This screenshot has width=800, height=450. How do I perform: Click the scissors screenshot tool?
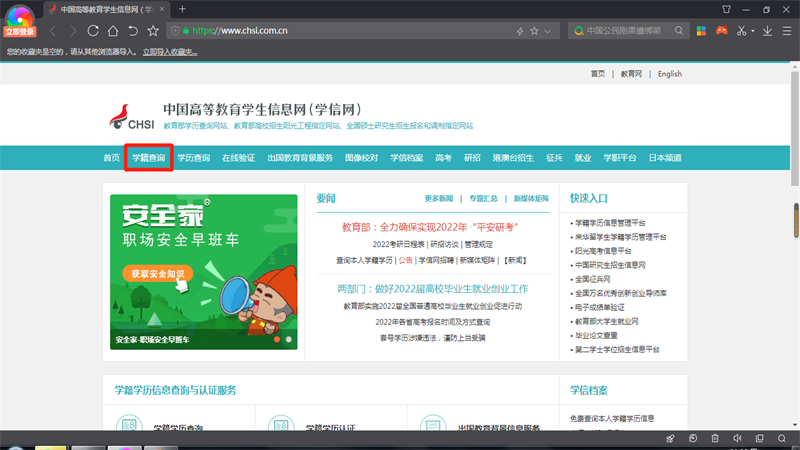[x=741, y=31]
